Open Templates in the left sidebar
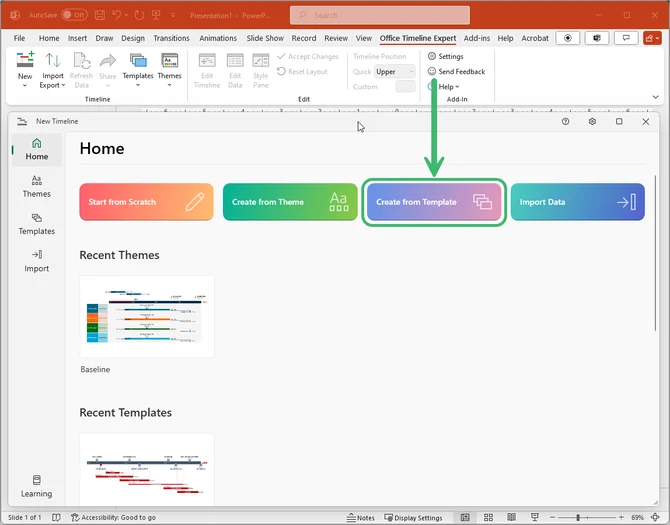Screen dimensions: 670x525 pyautogui.click(x=37, y=223)
